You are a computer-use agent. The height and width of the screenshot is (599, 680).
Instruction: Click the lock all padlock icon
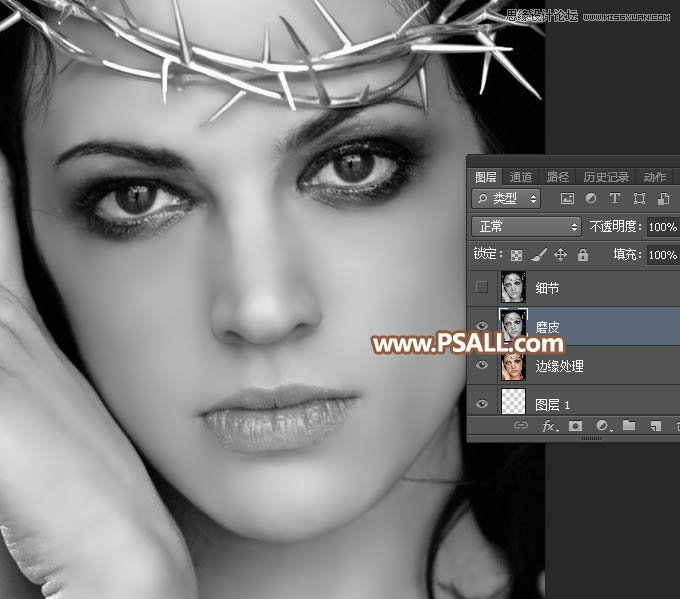tap(582, 255)
